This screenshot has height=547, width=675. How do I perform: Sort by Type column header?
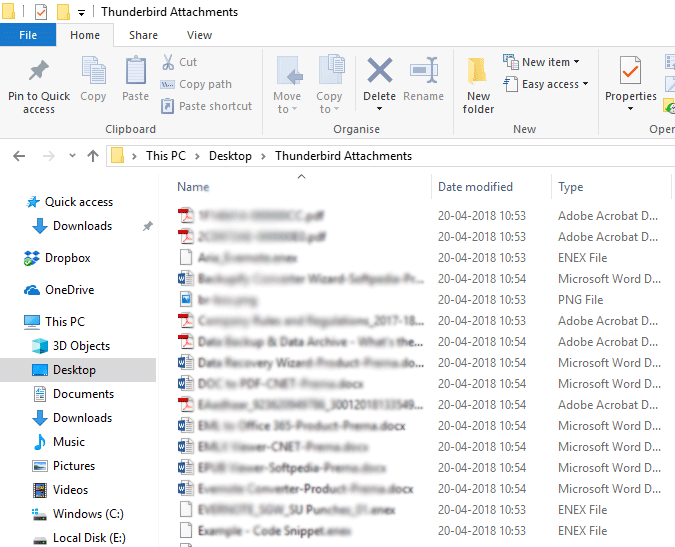click(571, 187)
